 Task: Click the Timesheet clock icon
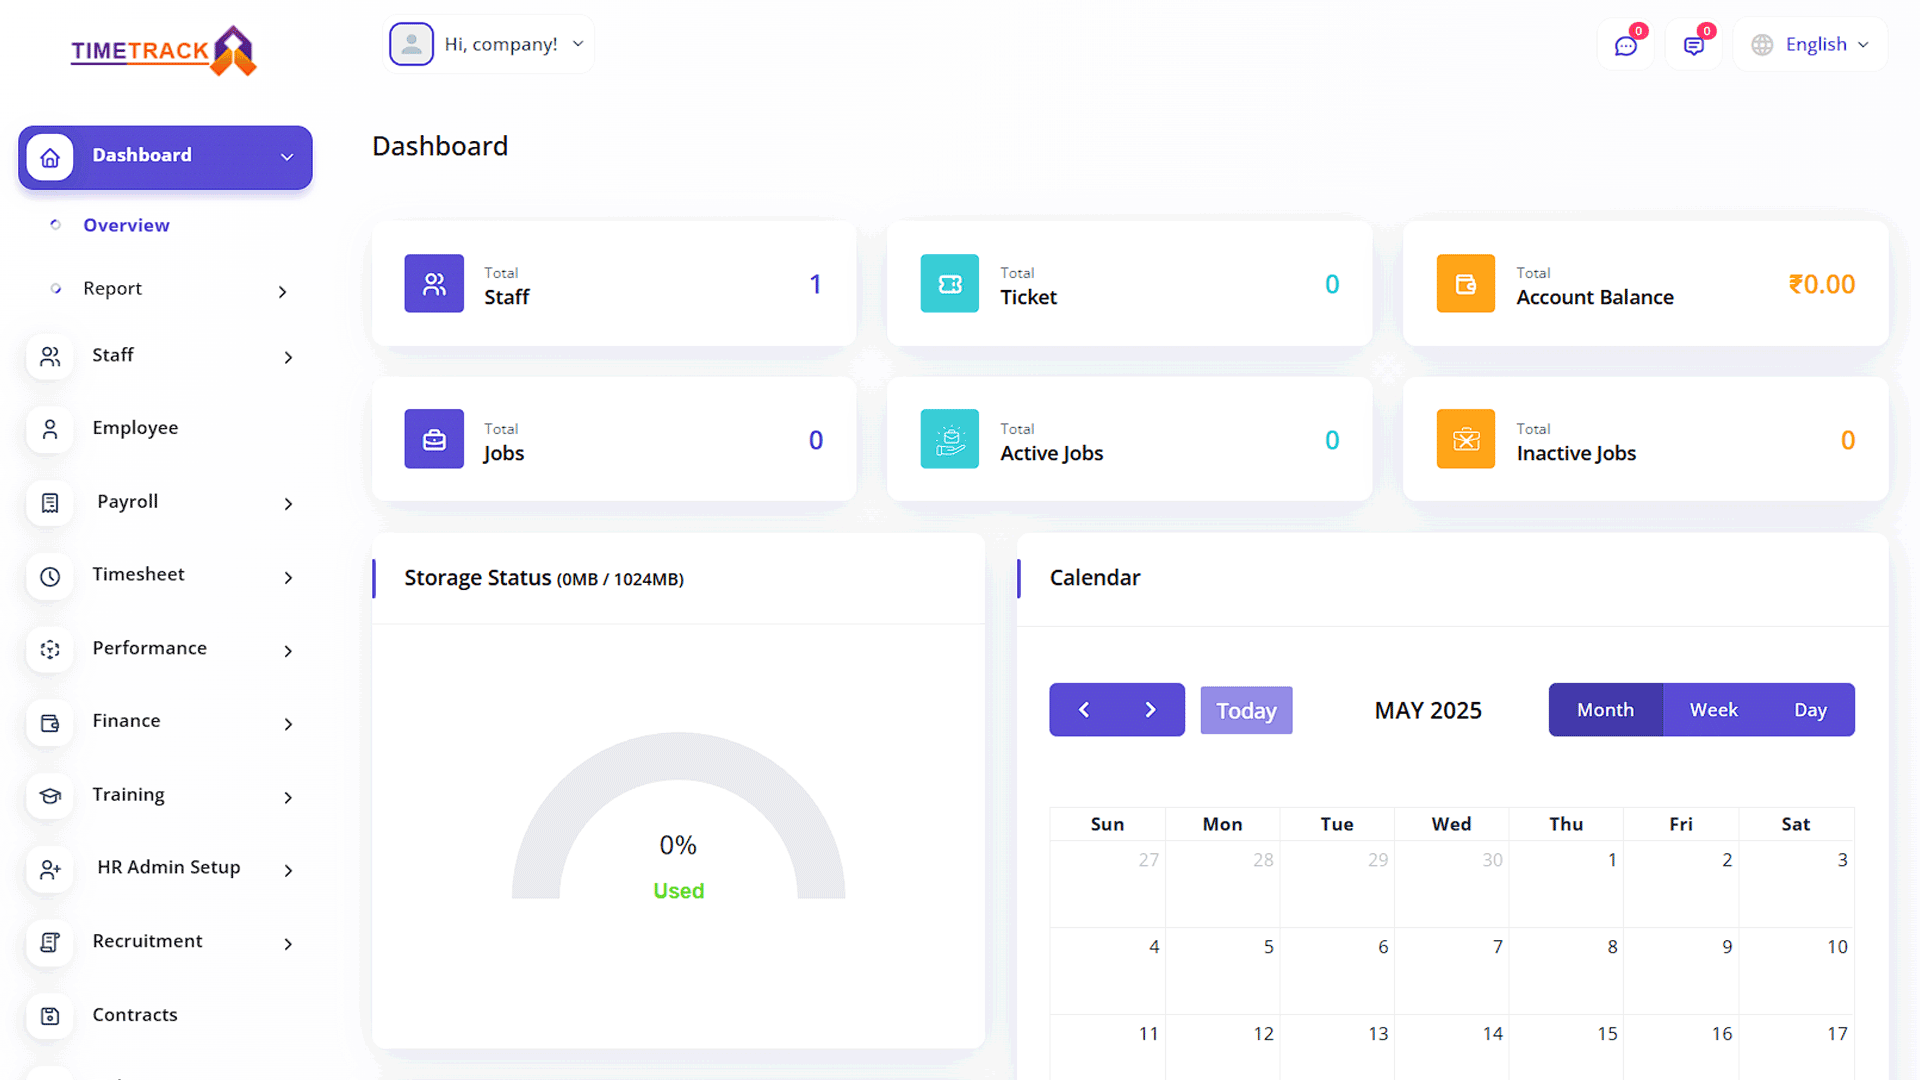click(x=50, y=577)
